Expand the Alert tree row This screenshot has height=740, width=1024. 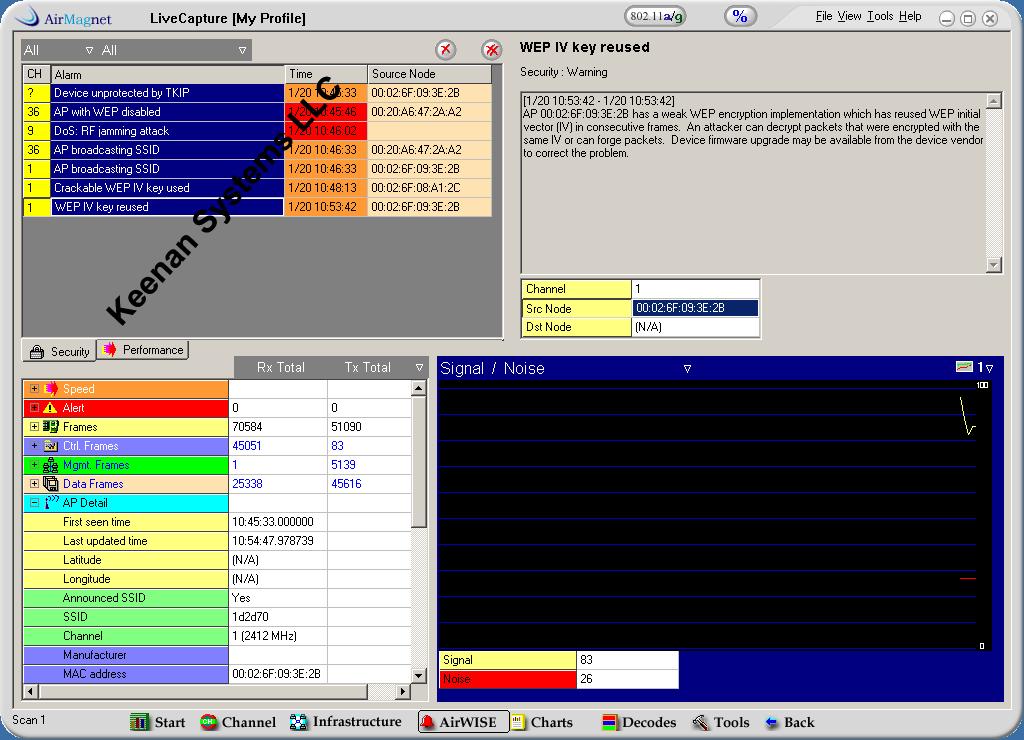pyautogui.click(x=34, y=408)
